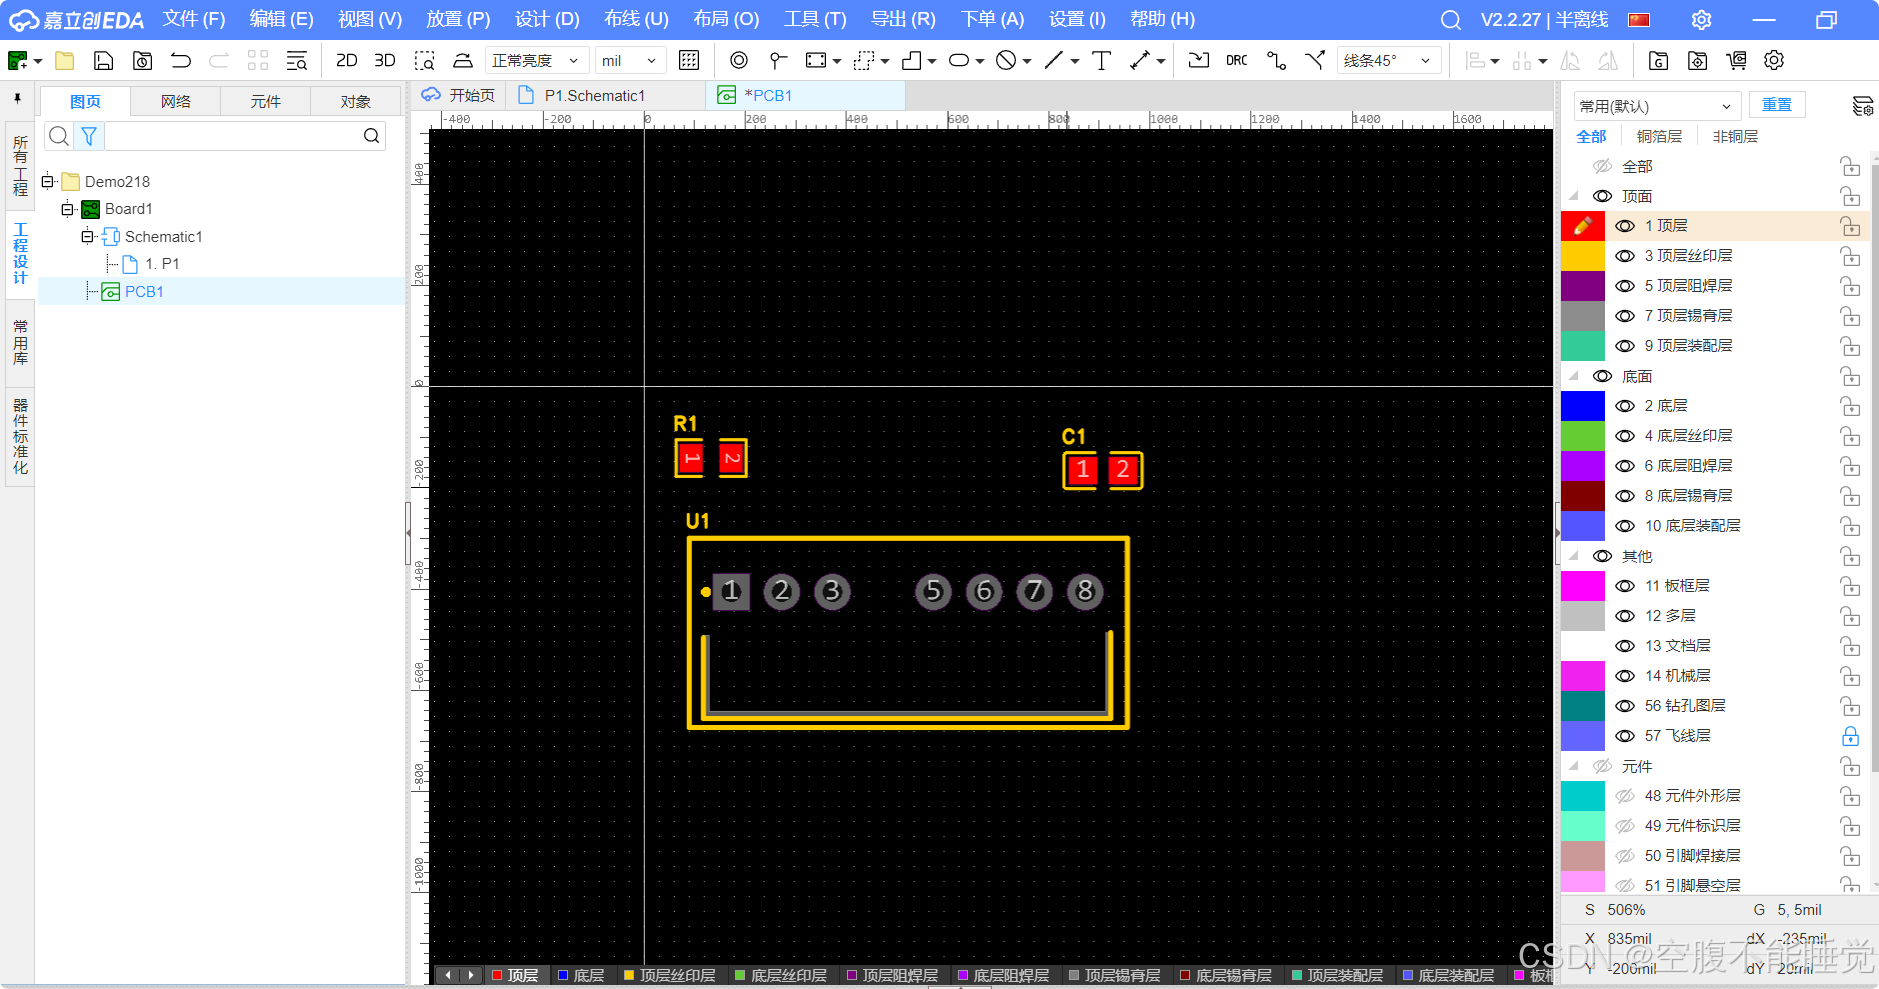Select the differential pair routing tool
Image resolution: width=1879 pixels, height=989 pixels.
(x=1315, y=61)
